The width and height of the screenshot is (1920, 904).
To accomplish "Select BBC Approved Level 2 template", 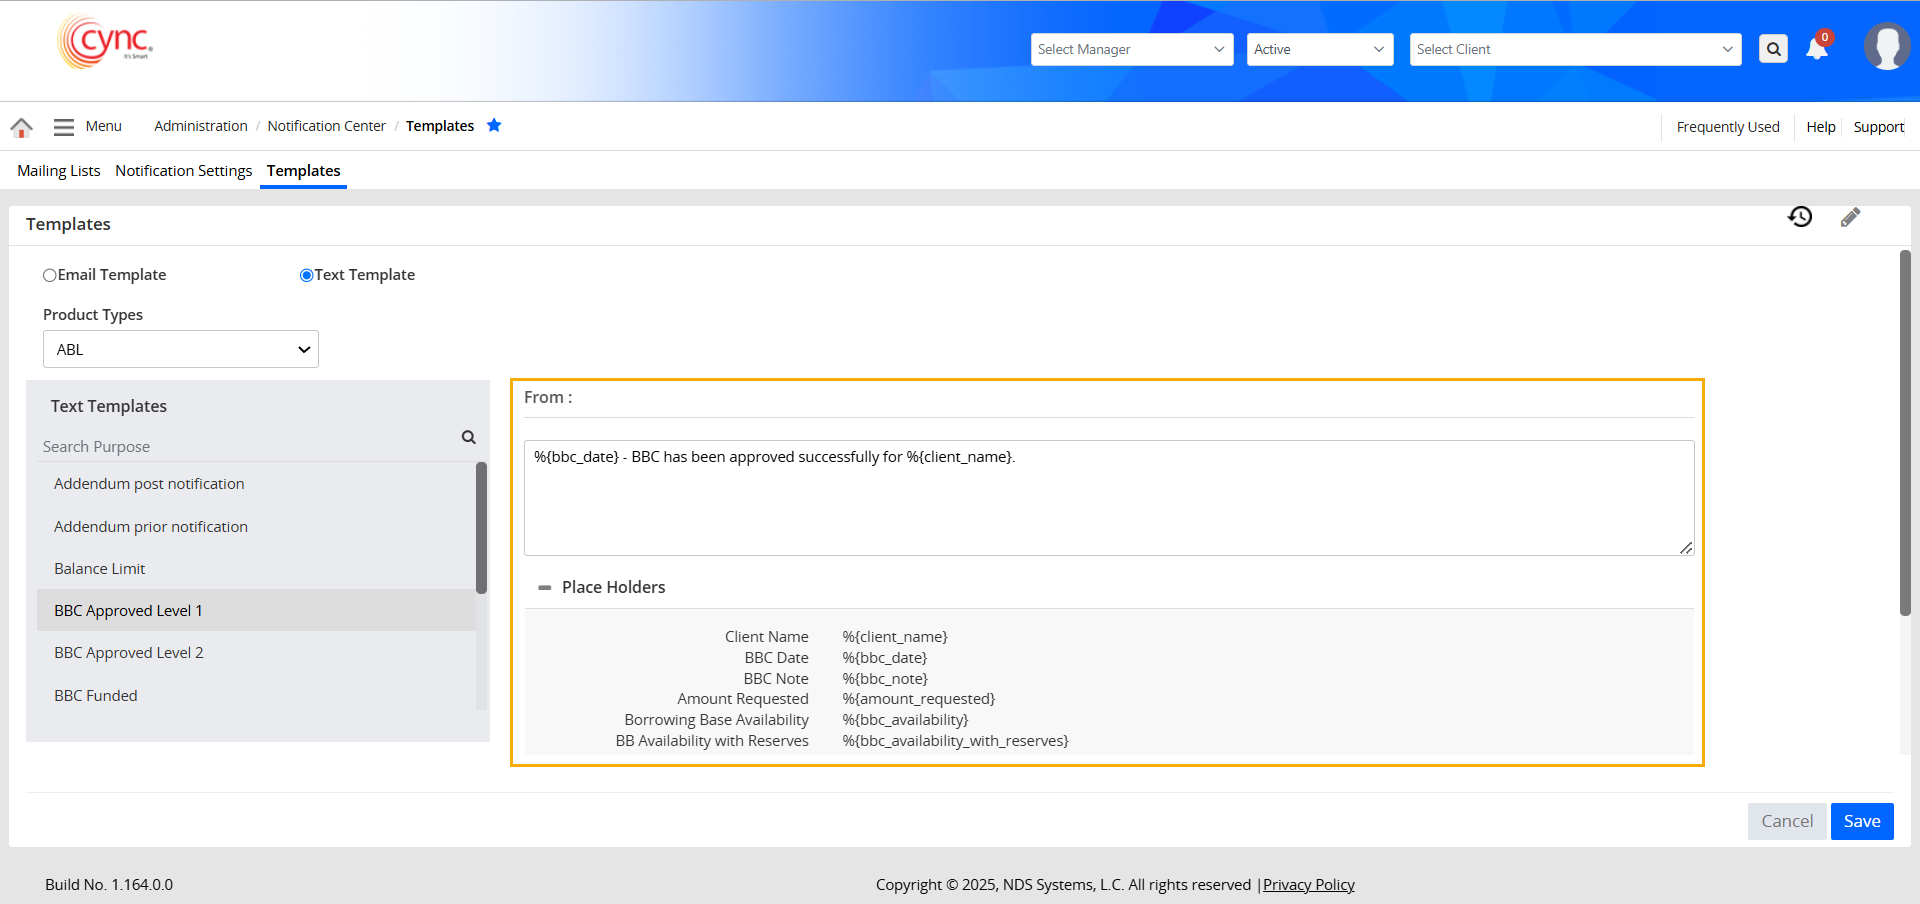I will 129,653.
